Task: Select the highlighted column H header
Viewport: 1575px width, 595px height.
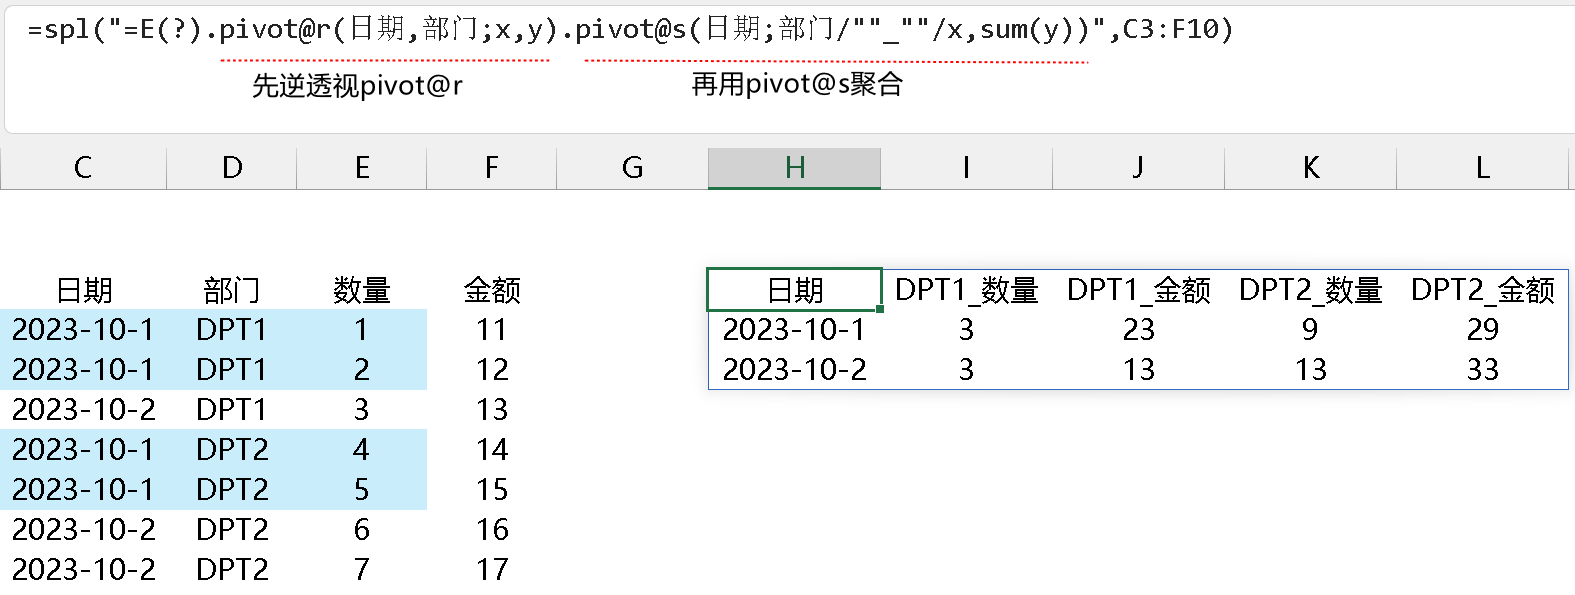Action: coord(795,168)
